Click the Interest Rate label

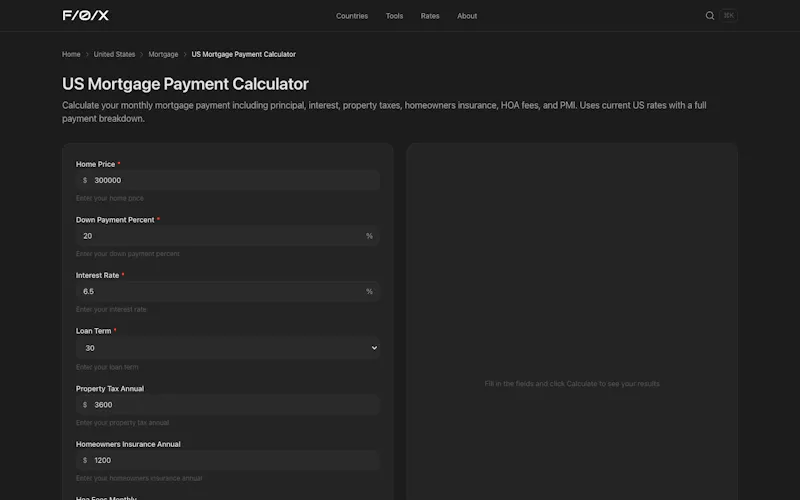pos(97,276)
